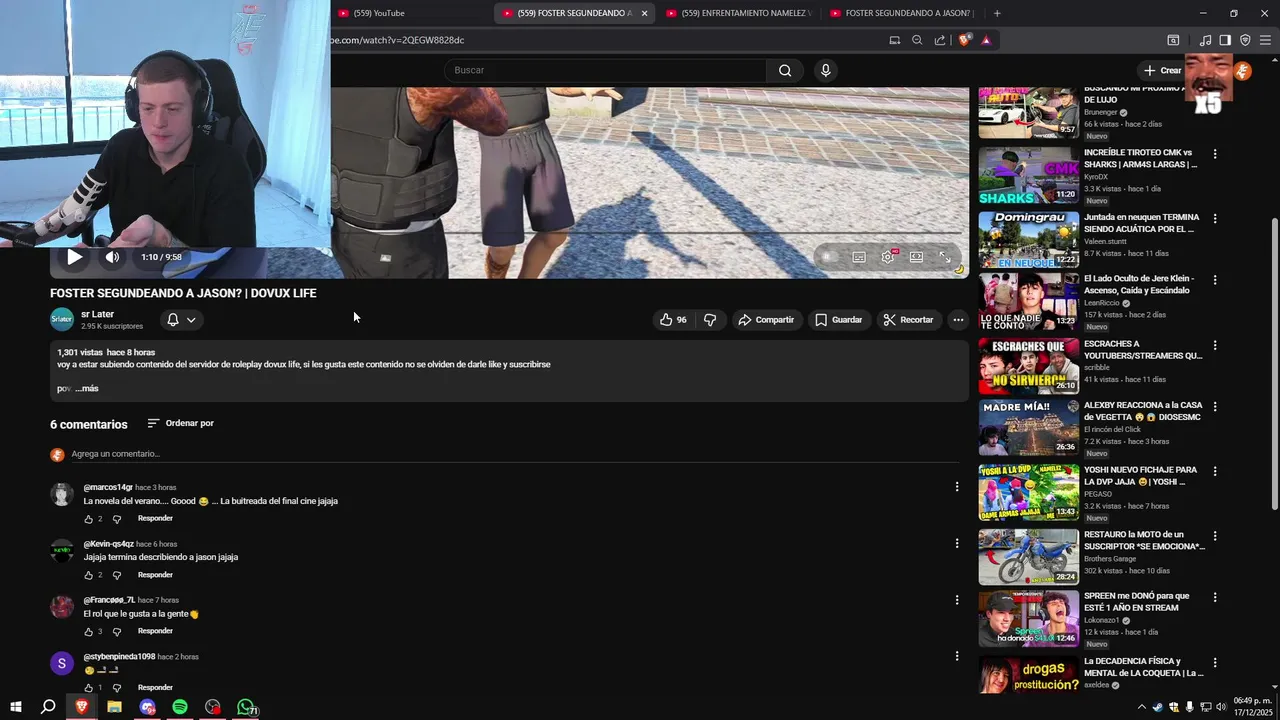Enter fullscreen mode in the player
Screen dimensions: 1280x720
(945, 257)
